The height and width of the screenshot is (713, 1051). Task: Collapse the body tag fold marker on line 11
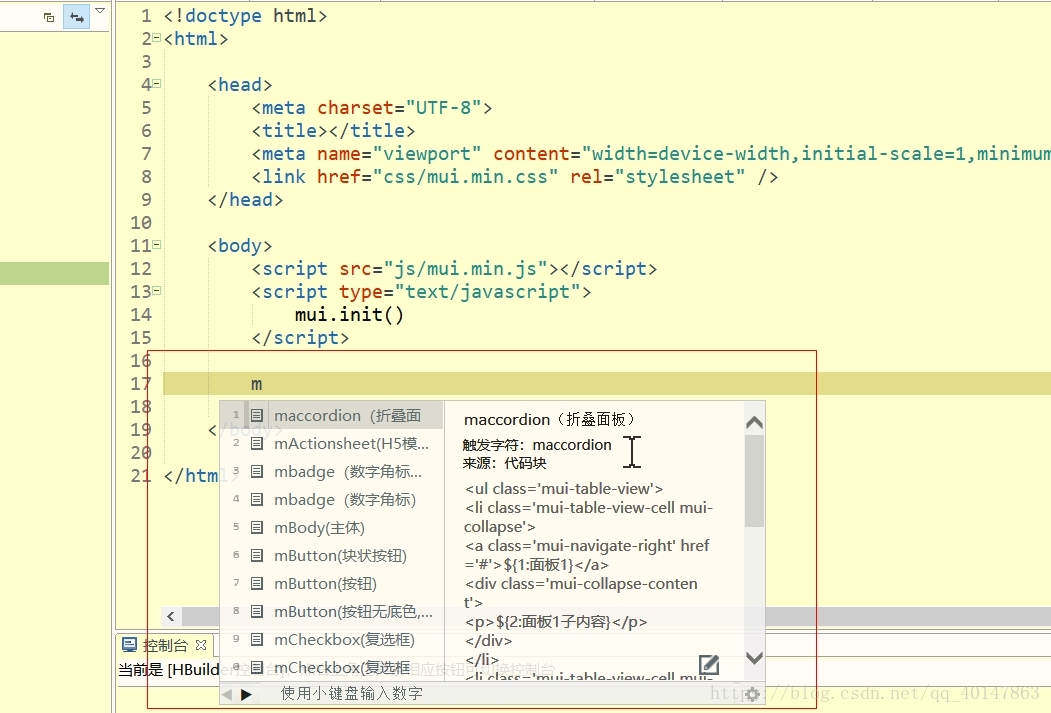tap(157, 245)
